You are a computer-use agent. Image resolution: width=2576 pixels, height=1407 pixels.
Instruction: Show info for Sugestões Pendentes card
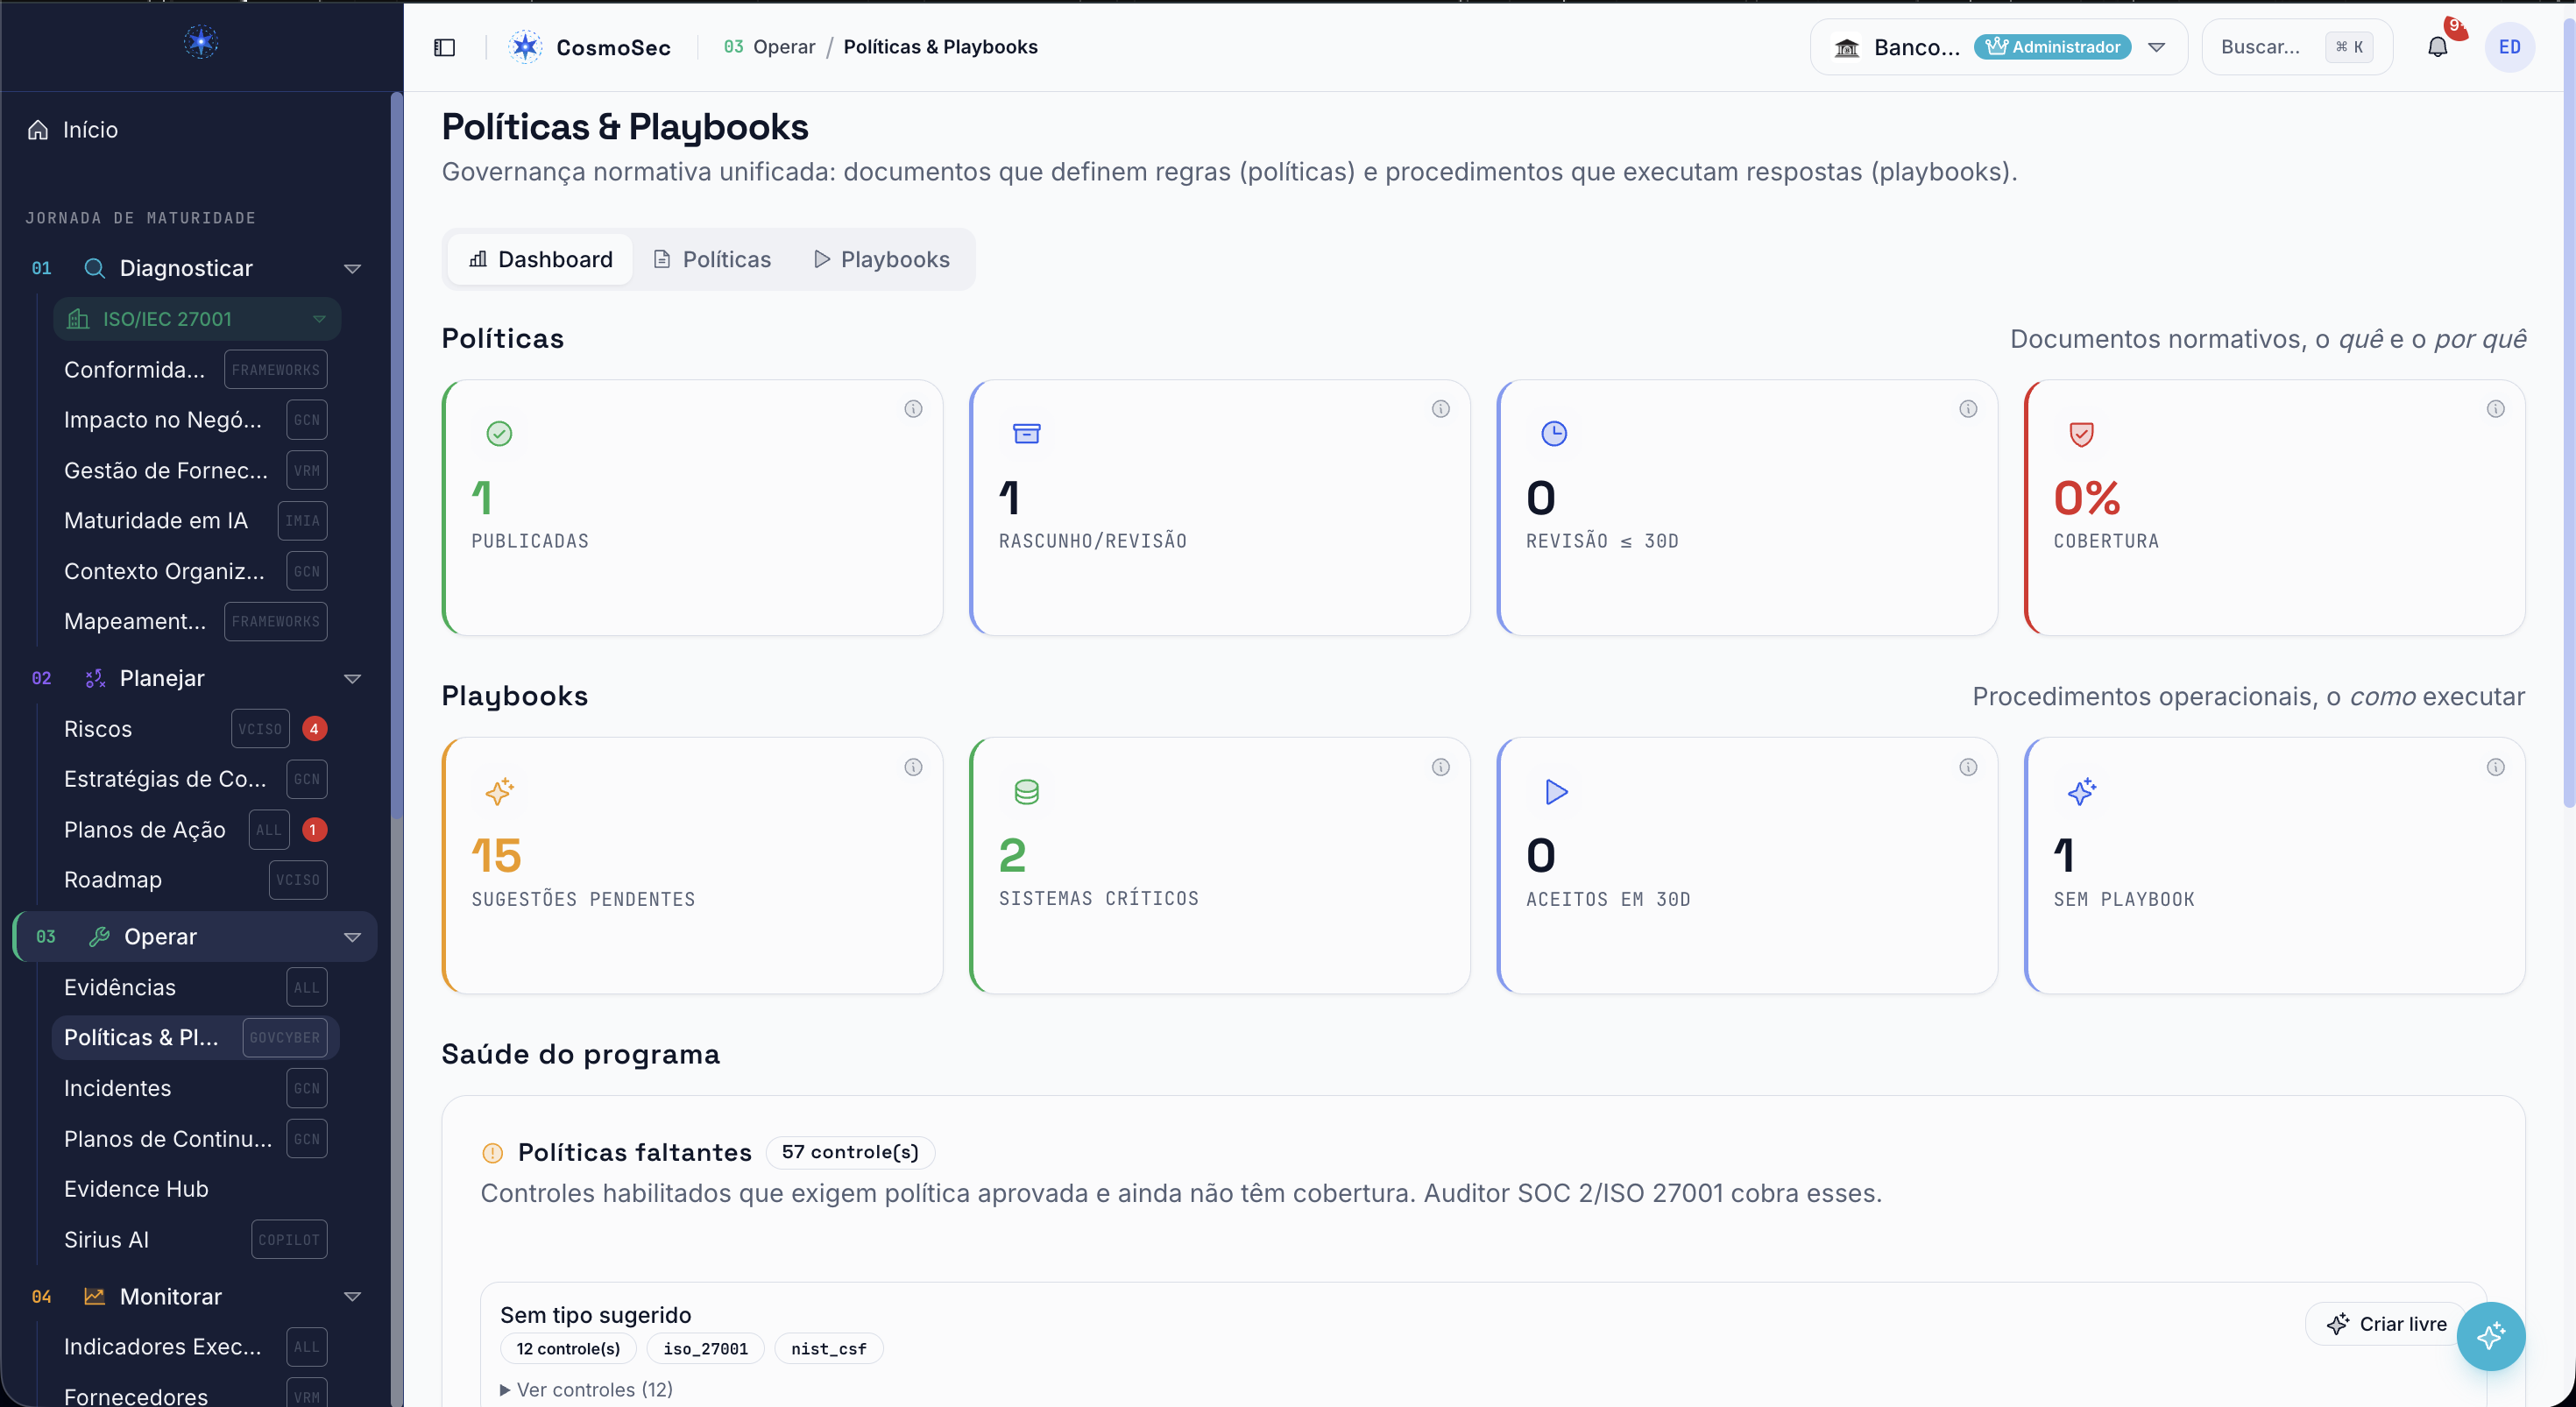click(913, 767)
